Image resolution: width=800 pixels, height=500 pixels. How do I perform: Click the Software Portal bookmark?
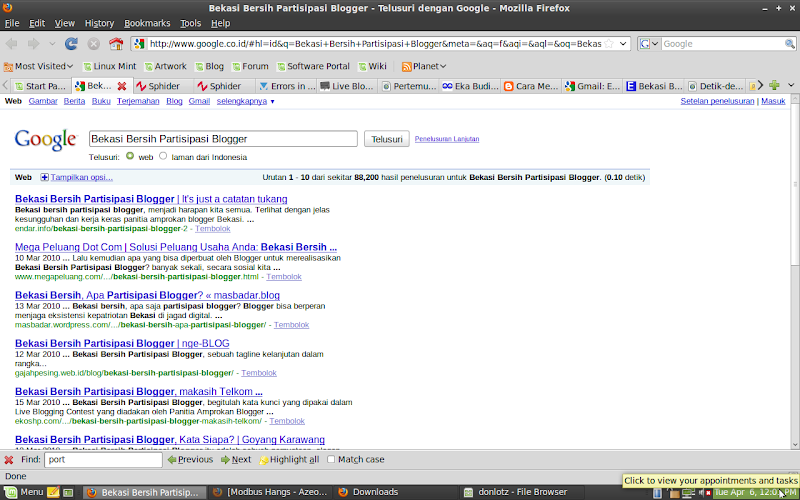tap(313, 66)
